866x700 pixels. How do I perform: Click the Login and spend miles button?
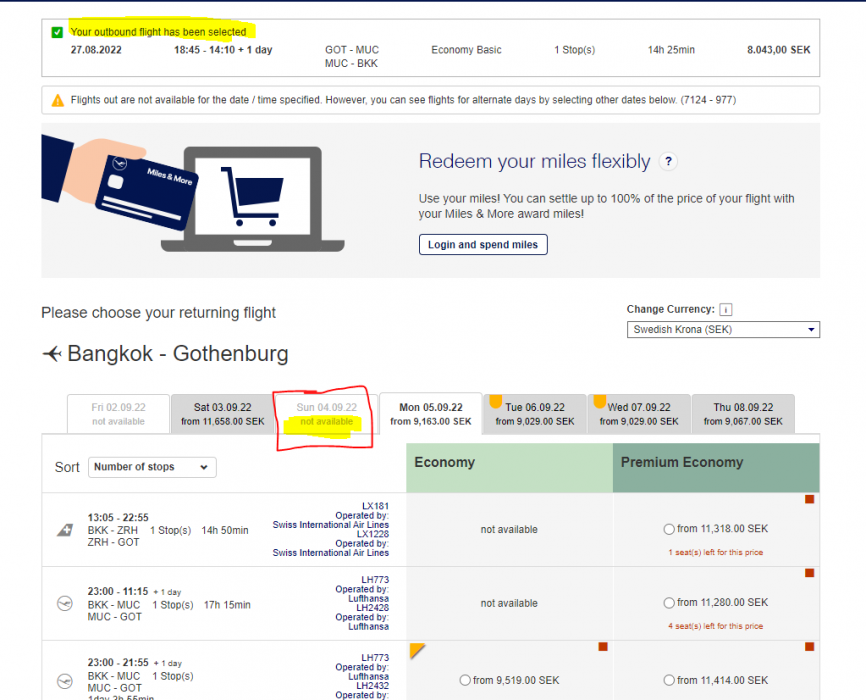tap(483, 245)
